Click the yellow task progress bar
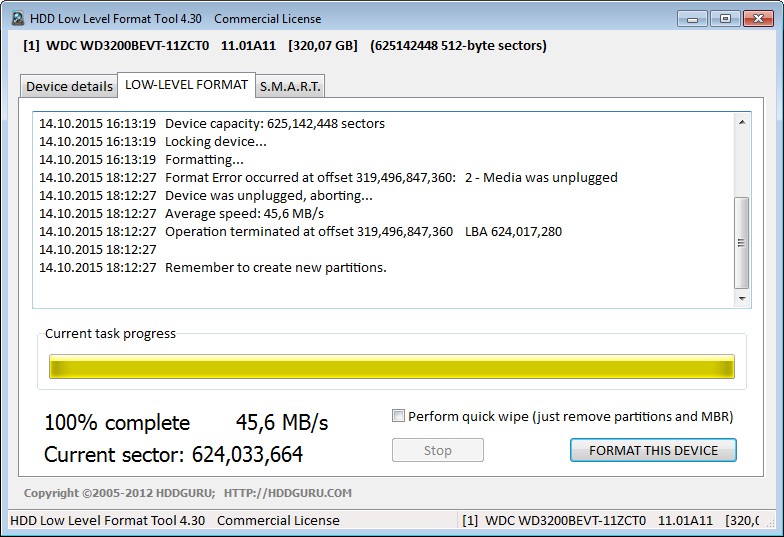The height and width of the screenshot is (537, 784). point(392,366)
